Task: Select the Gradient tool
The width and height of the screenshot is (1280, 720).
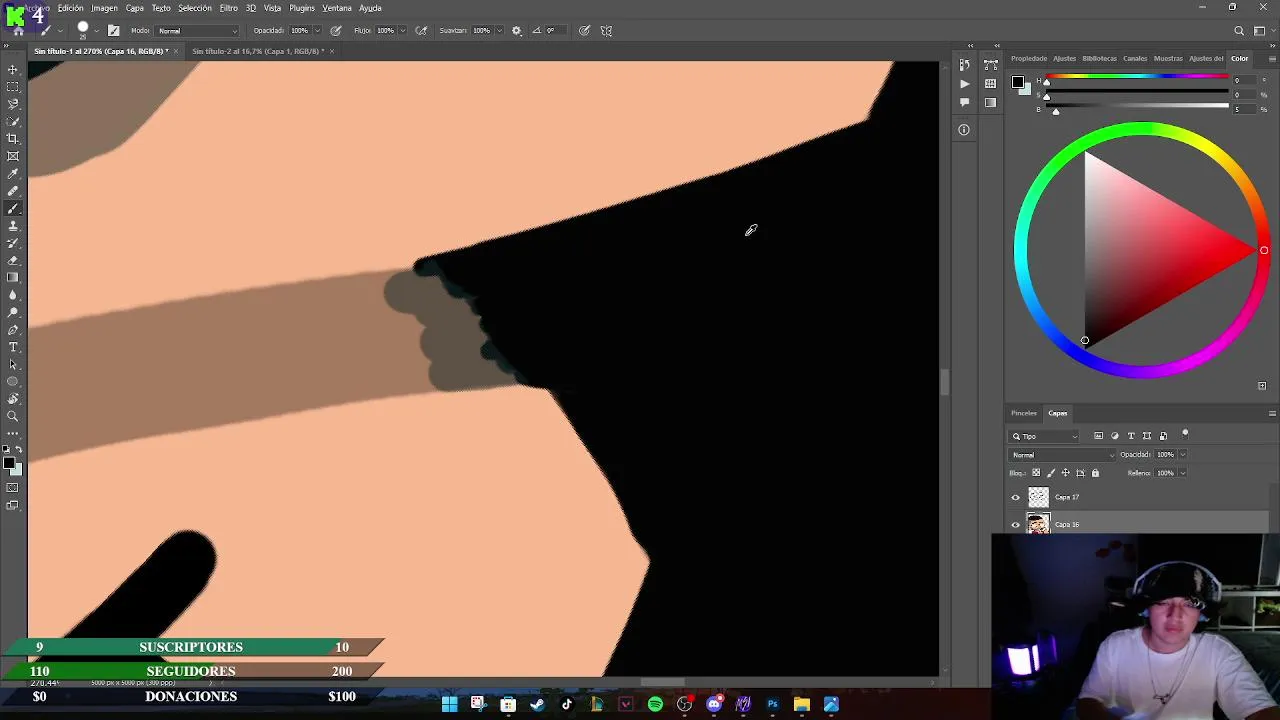Action: [13, 278]
